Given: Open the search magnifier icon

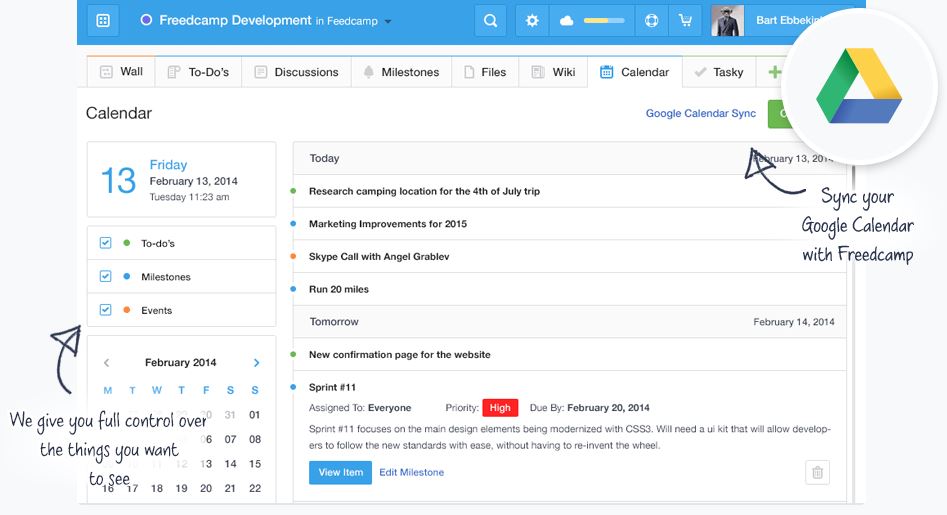Looking at the screenshot, I should click(490, 21).
